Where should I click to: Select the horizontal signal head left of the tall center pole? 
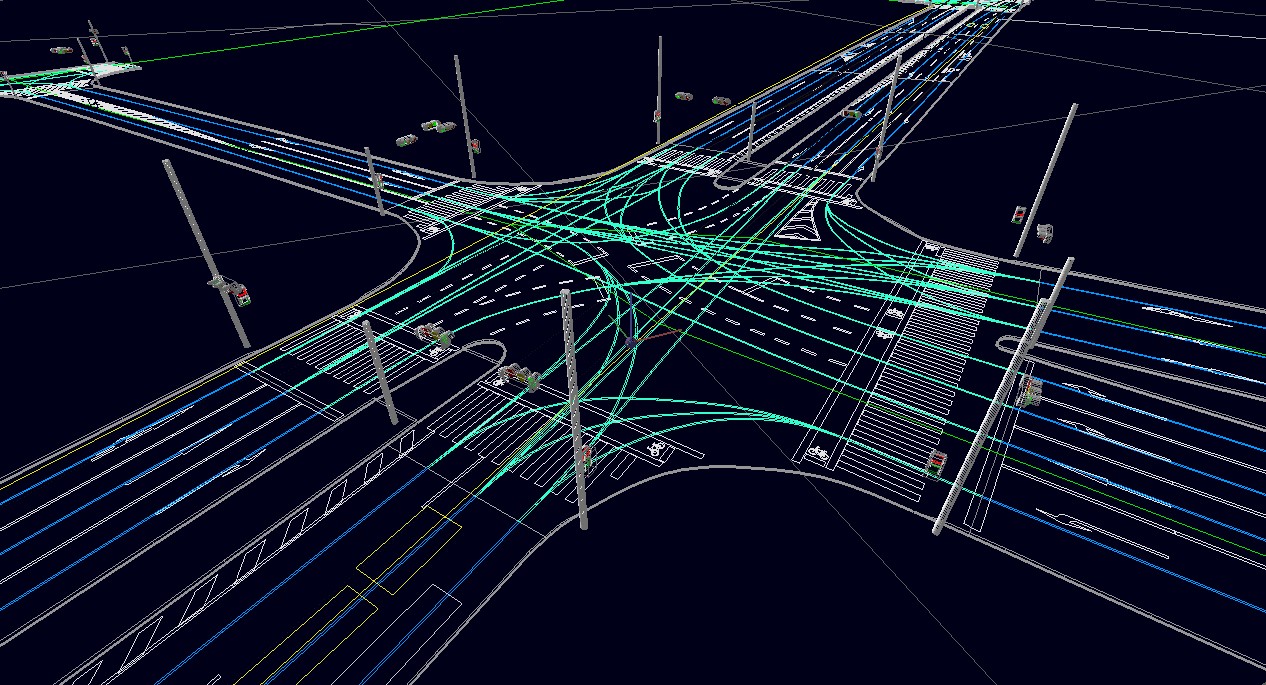click(x=520, y=375)
